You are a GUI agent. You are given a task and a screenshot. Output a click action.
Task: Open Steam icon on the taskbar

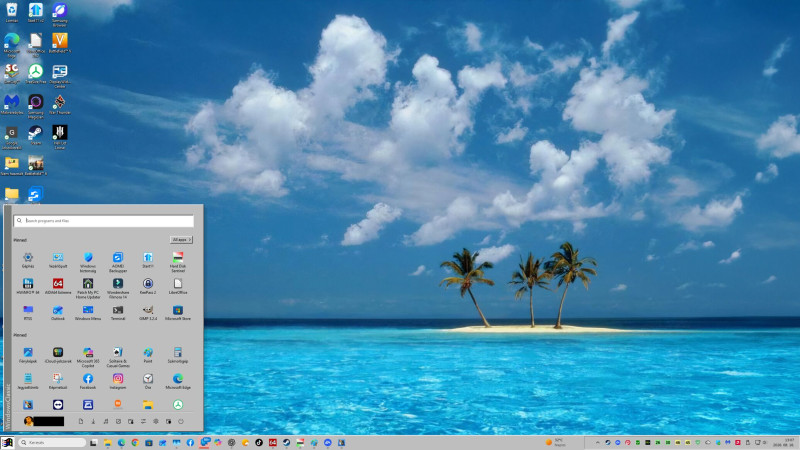click(x=286, y=442)
